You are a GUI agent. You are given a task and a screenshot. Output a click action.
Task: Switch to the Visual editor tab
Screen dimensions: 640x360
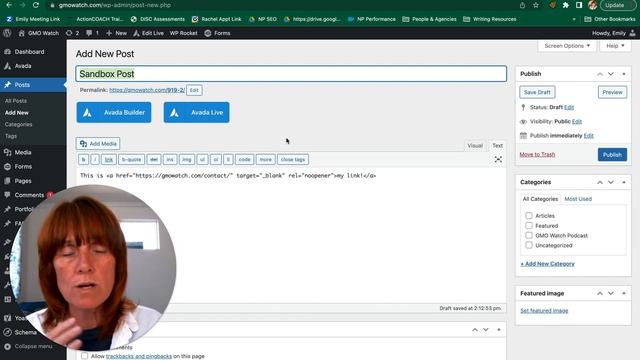475,146
